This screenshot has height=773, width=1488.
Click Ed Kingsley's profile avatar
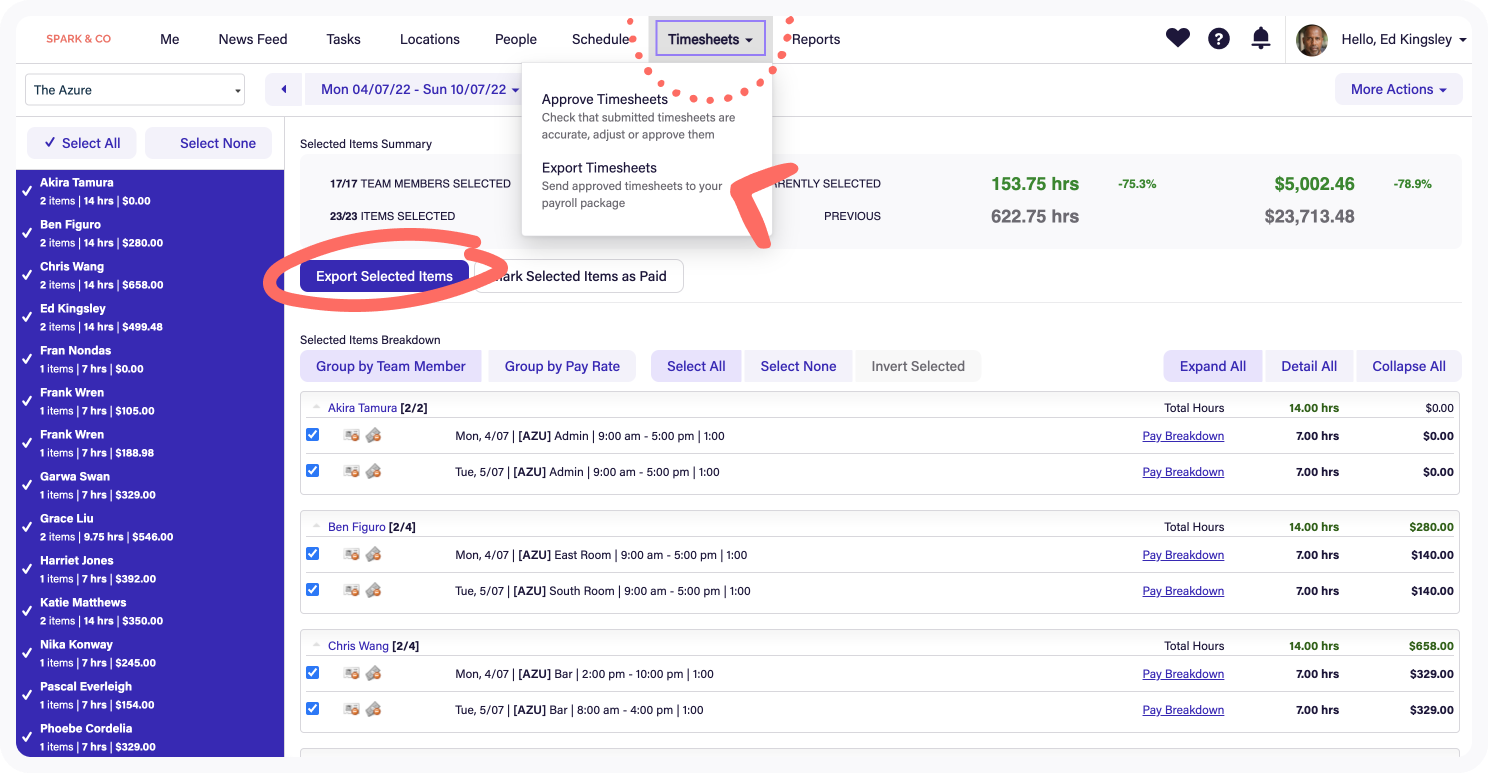[1312, 40]
